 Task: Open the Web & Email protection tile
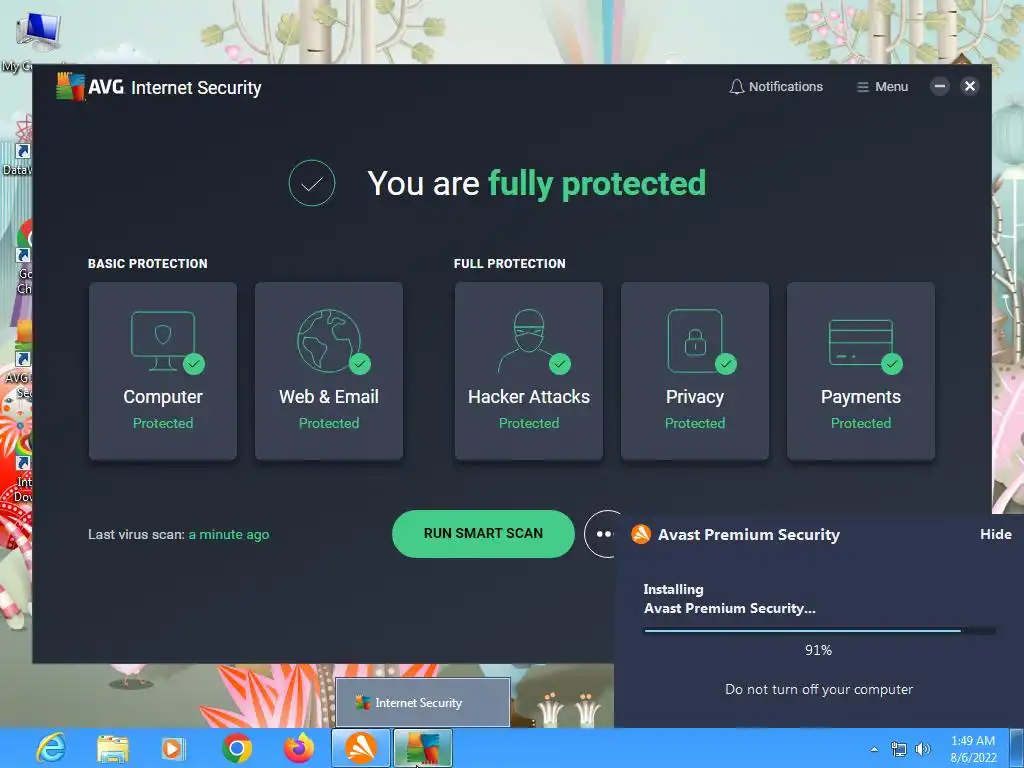328,371
